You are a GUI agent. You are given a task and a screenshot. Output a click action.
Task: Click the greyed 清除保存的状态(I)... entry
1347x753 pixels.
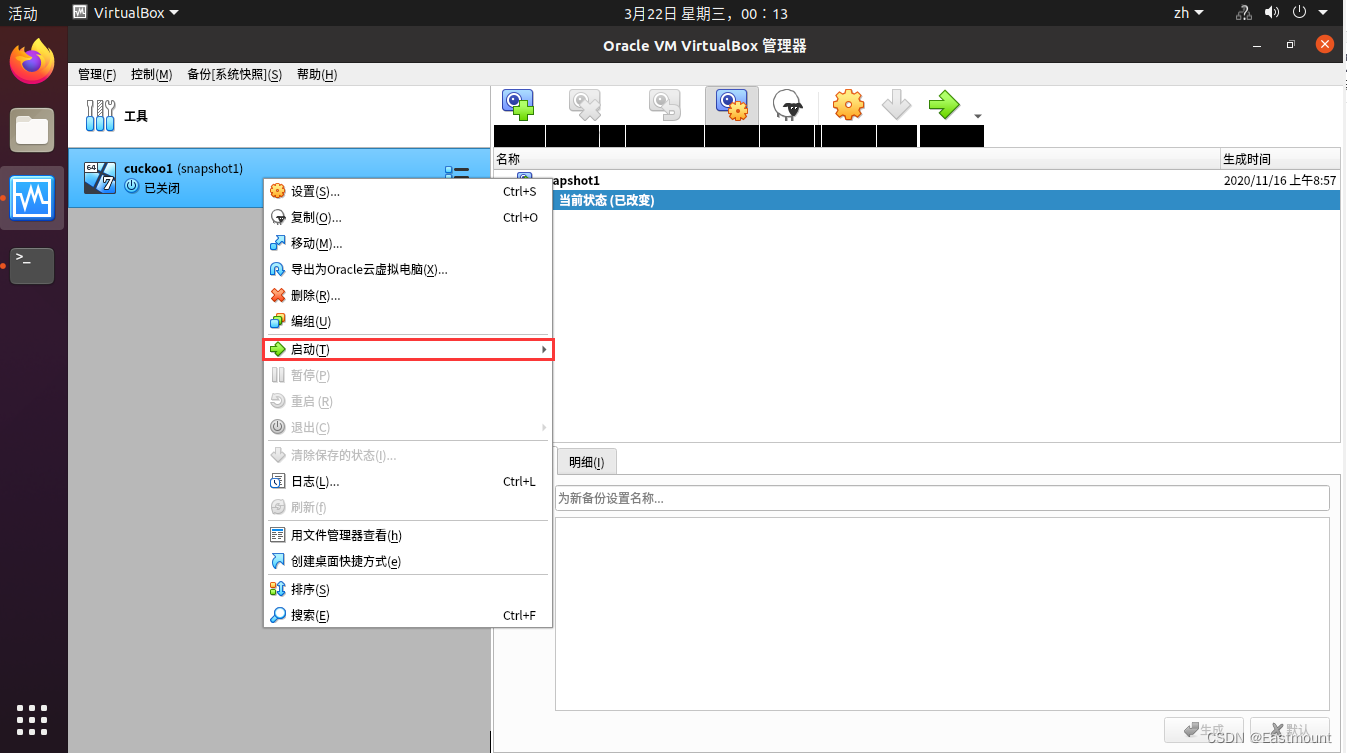coord(408,455)
